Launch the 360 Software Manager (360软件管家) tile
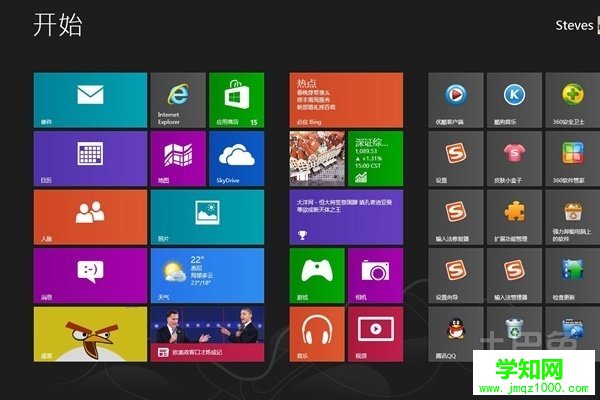The width and height of the screenshot is (600, 400). pos(573,158)
